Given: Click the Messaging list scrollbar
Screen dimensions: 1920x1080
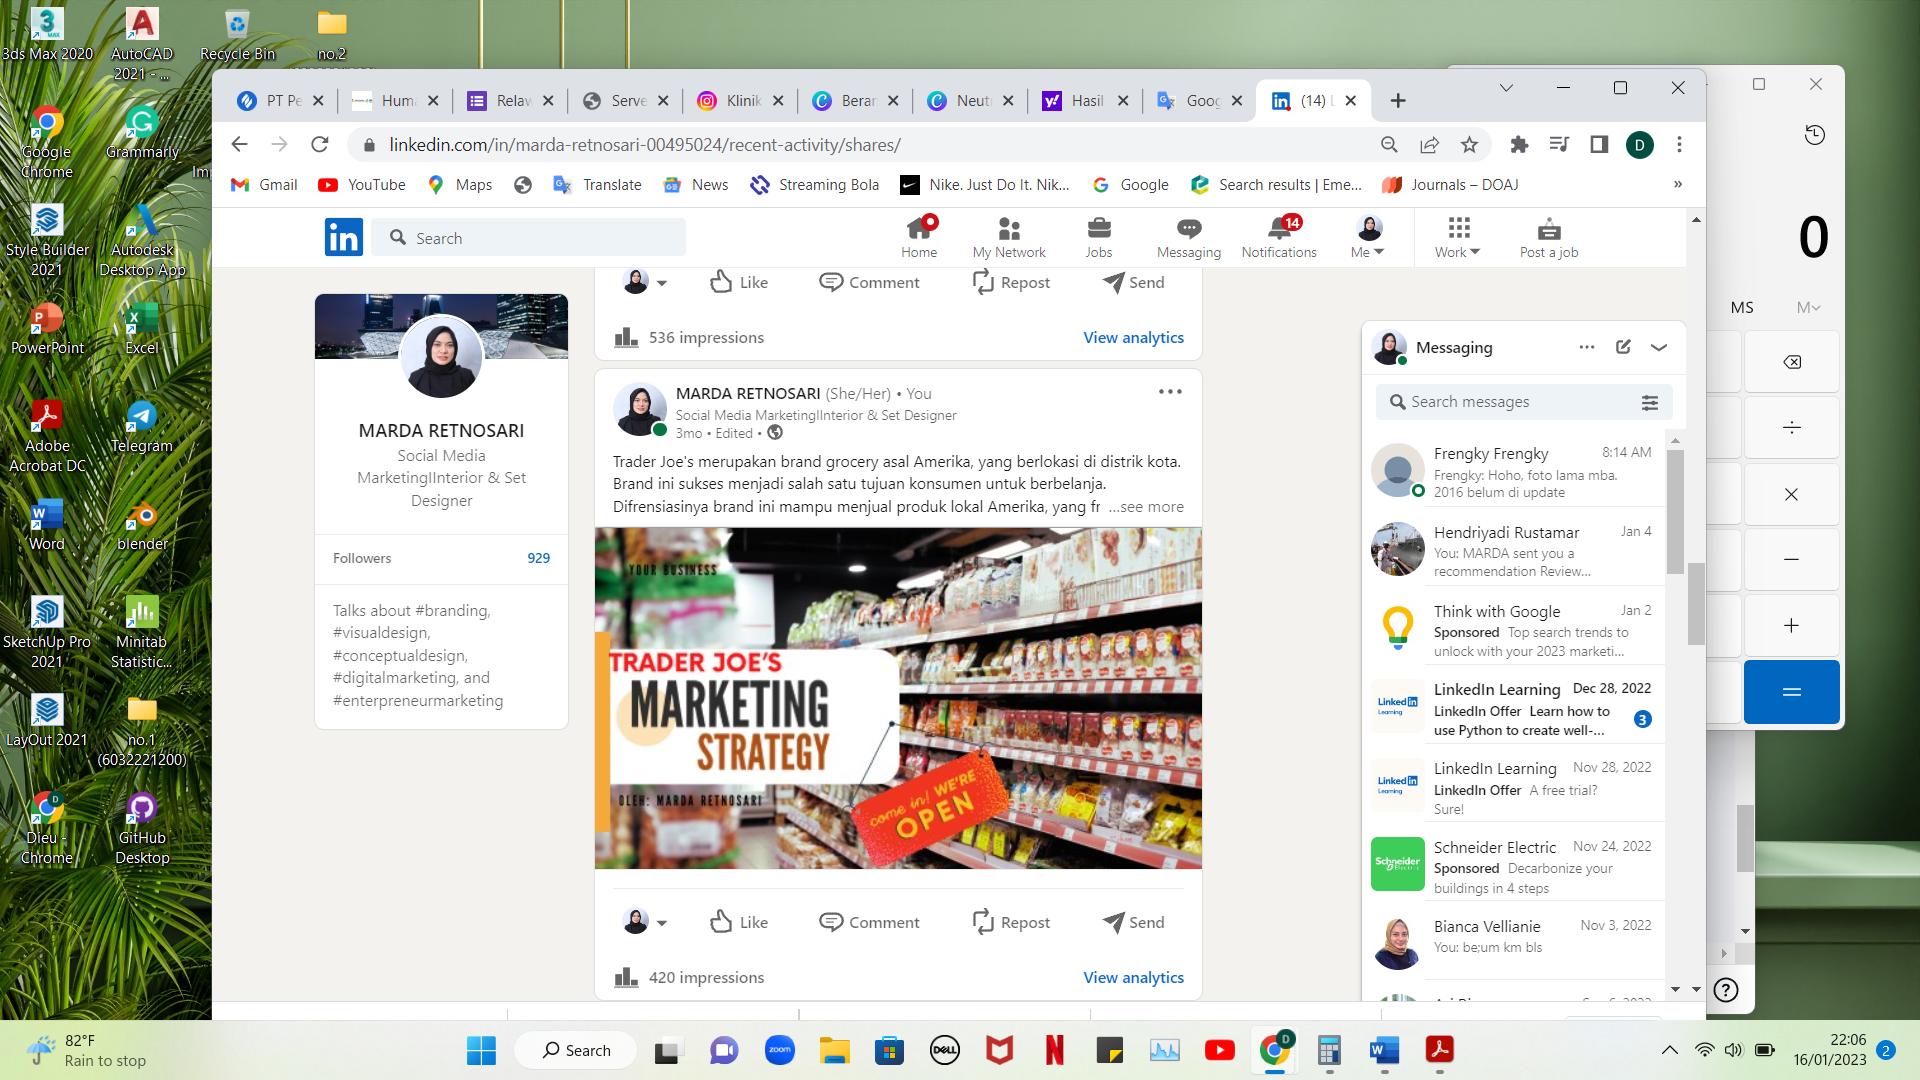Looking at the screenshot, I should pos(1675,510).
